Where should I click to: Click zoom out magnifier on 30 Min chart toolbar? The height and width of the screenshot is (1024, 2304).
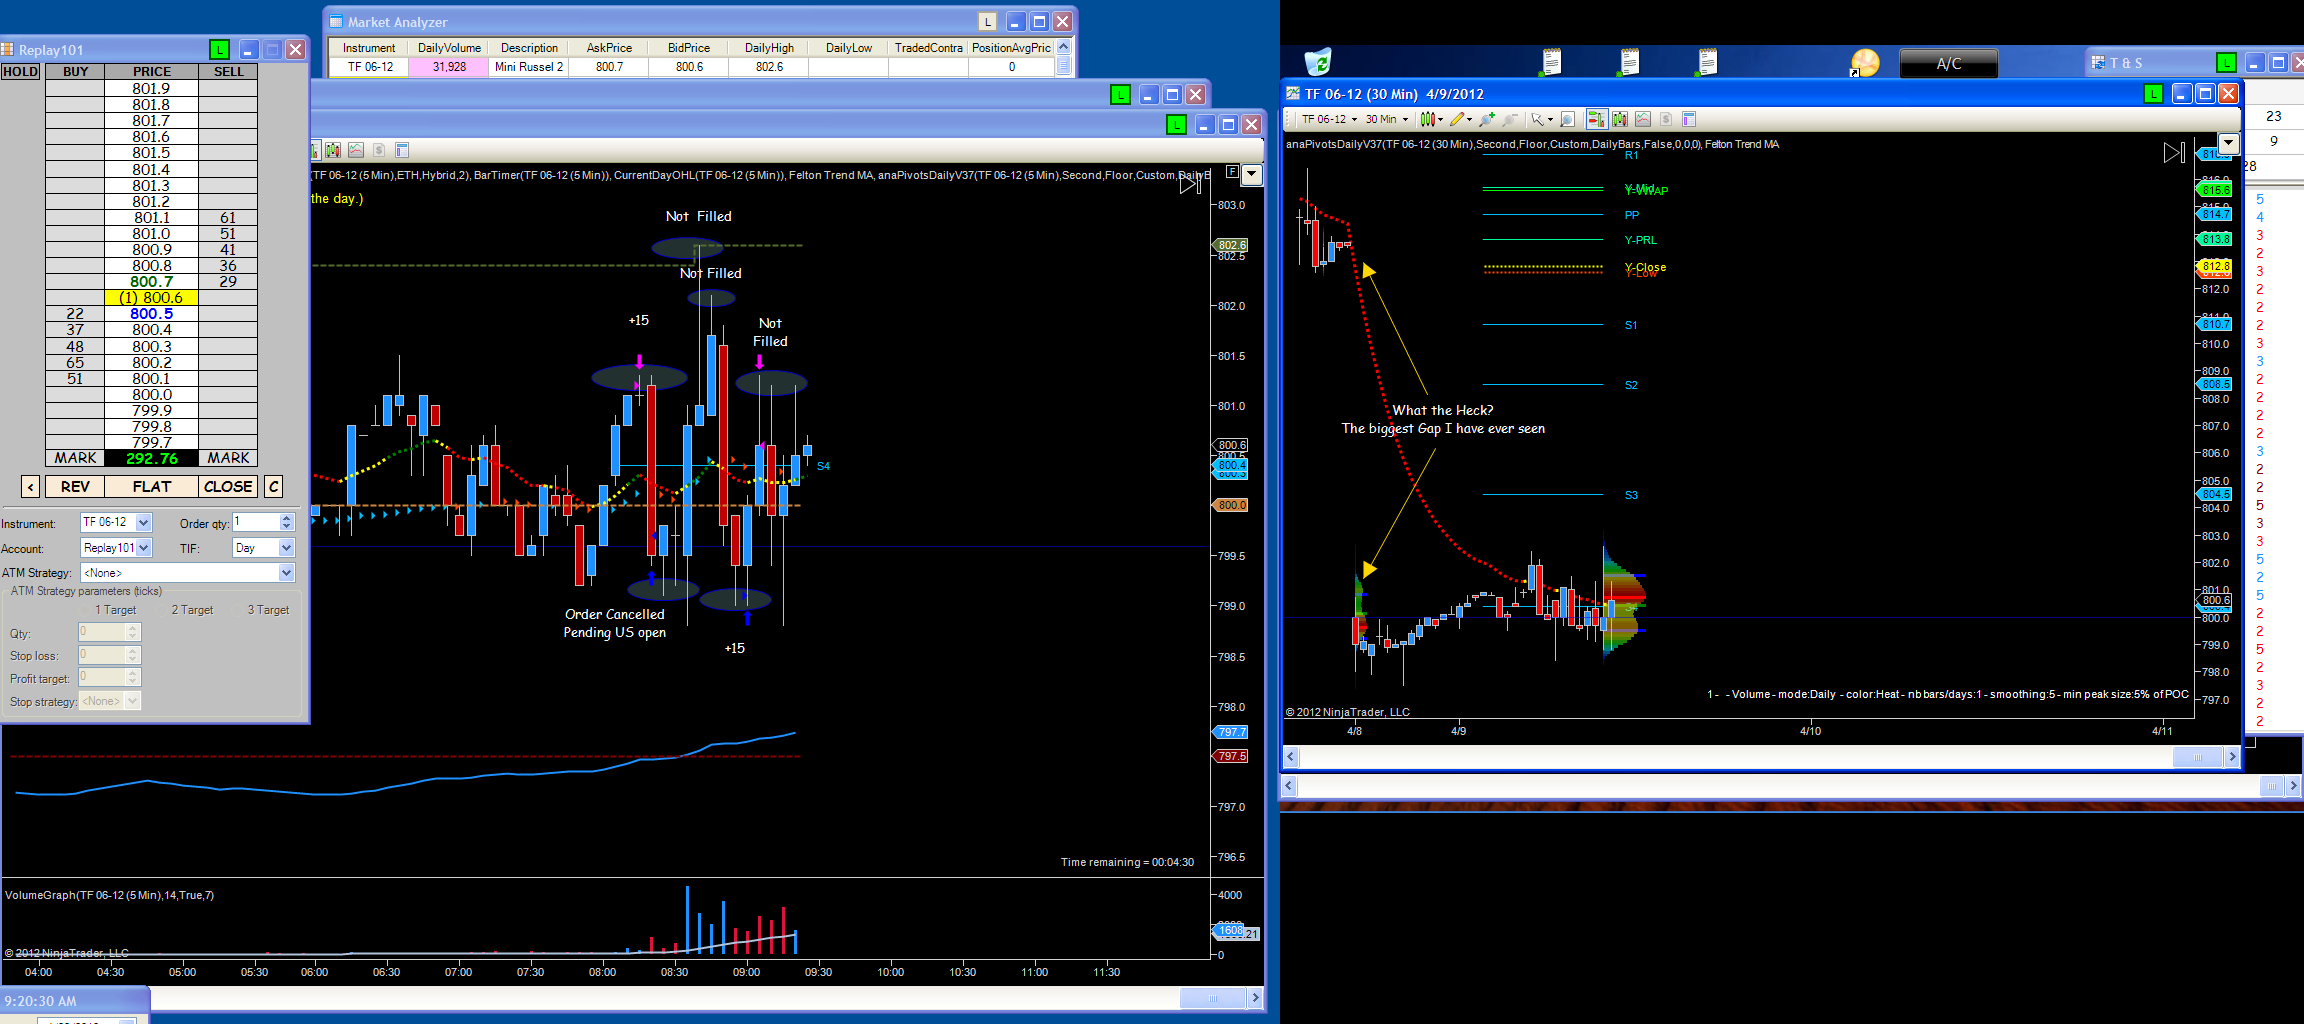(1510, 119)
